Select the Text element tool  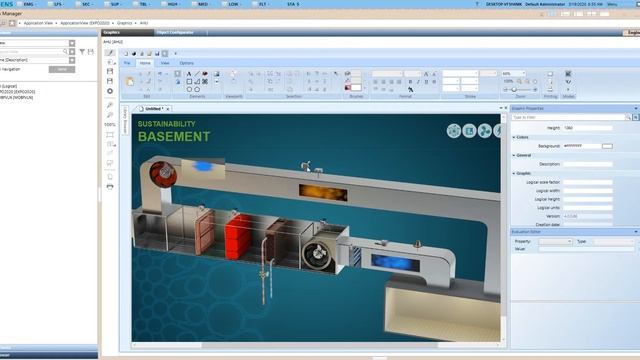click(x=189, y=74)
